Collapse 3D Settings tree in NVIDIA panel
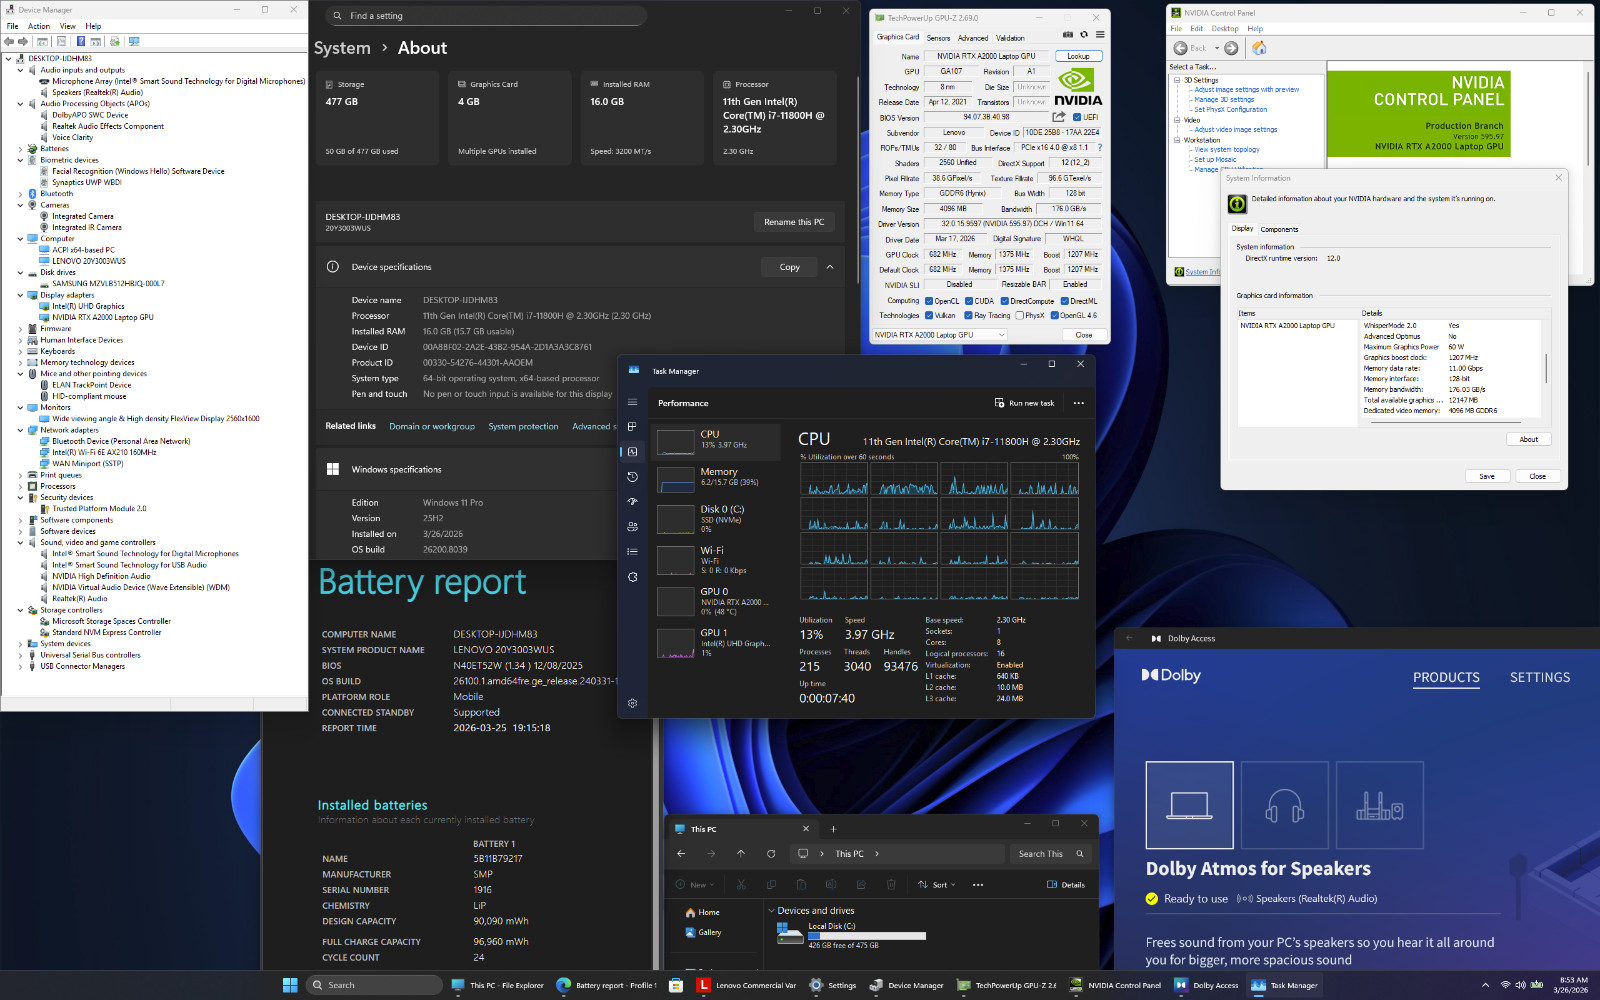Viewport: 1600px width, 1000px height. click(x=1177, y=80)
